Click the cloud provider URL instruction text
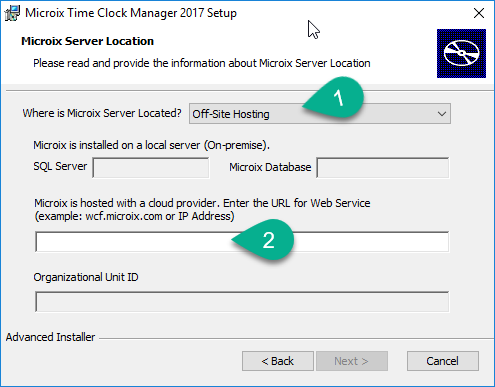Viewport: 495px width, 387px height. pyautogui.click(x=202, y=210)
